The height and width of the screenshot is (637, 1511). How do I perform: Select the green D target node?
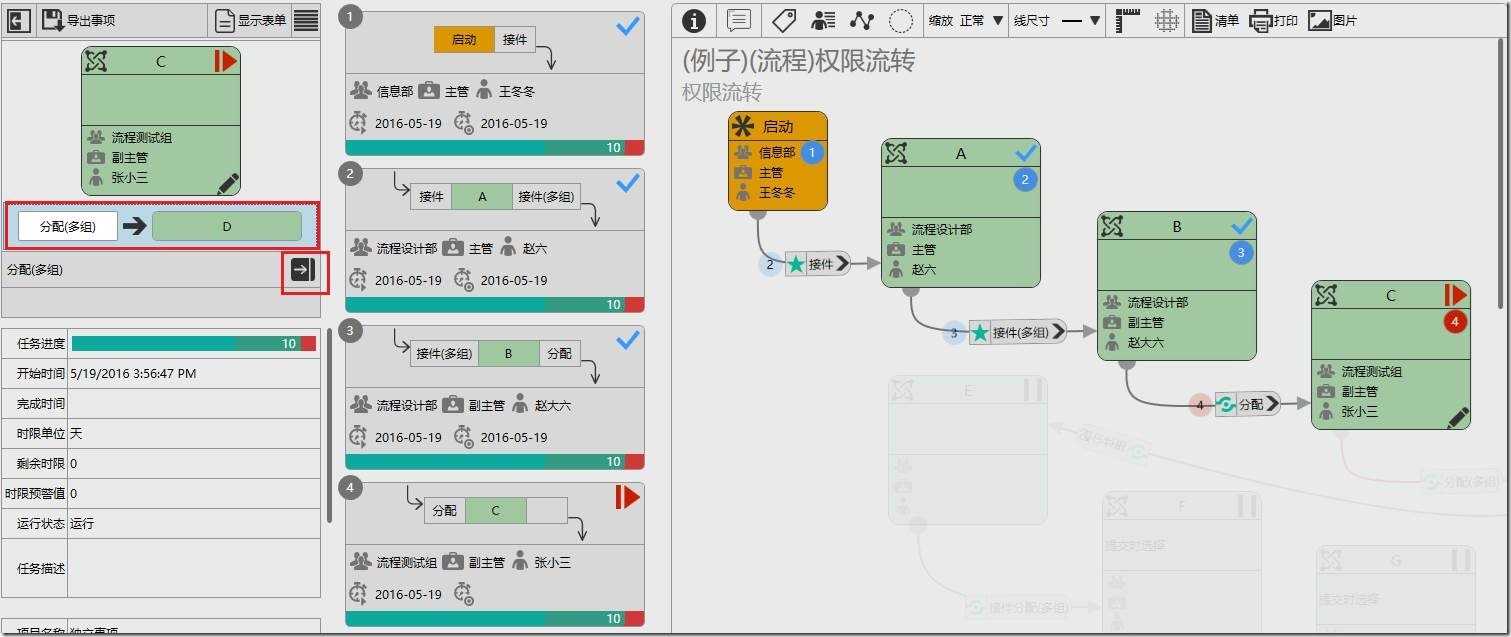click(x=226, y=226)
